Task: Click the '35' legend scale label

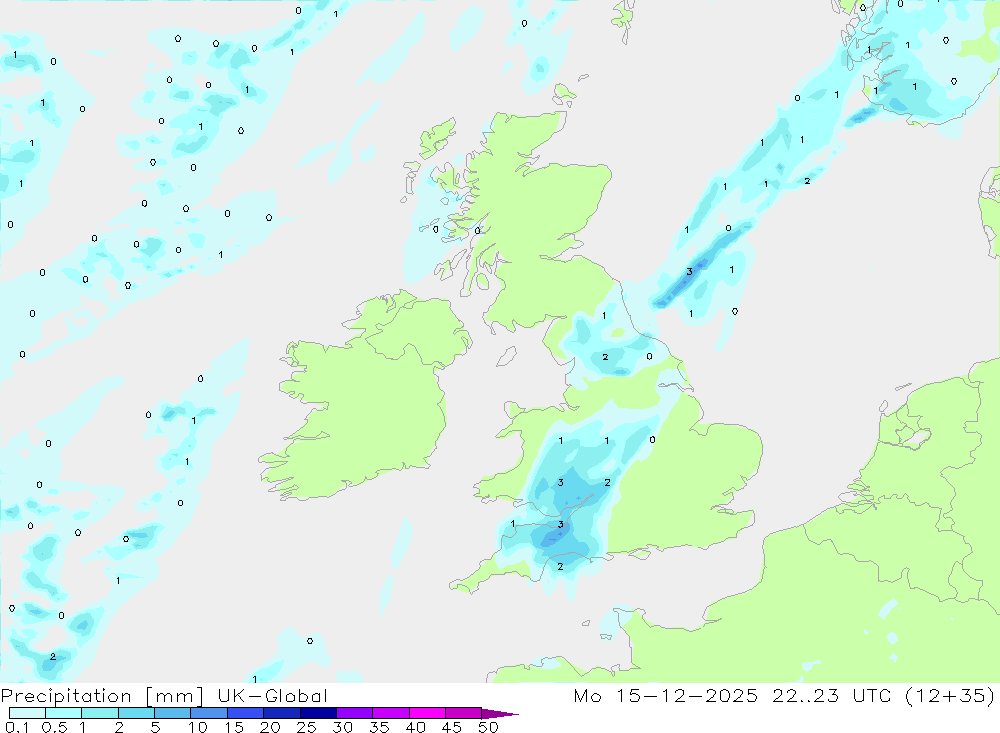Action: (379, 727)
